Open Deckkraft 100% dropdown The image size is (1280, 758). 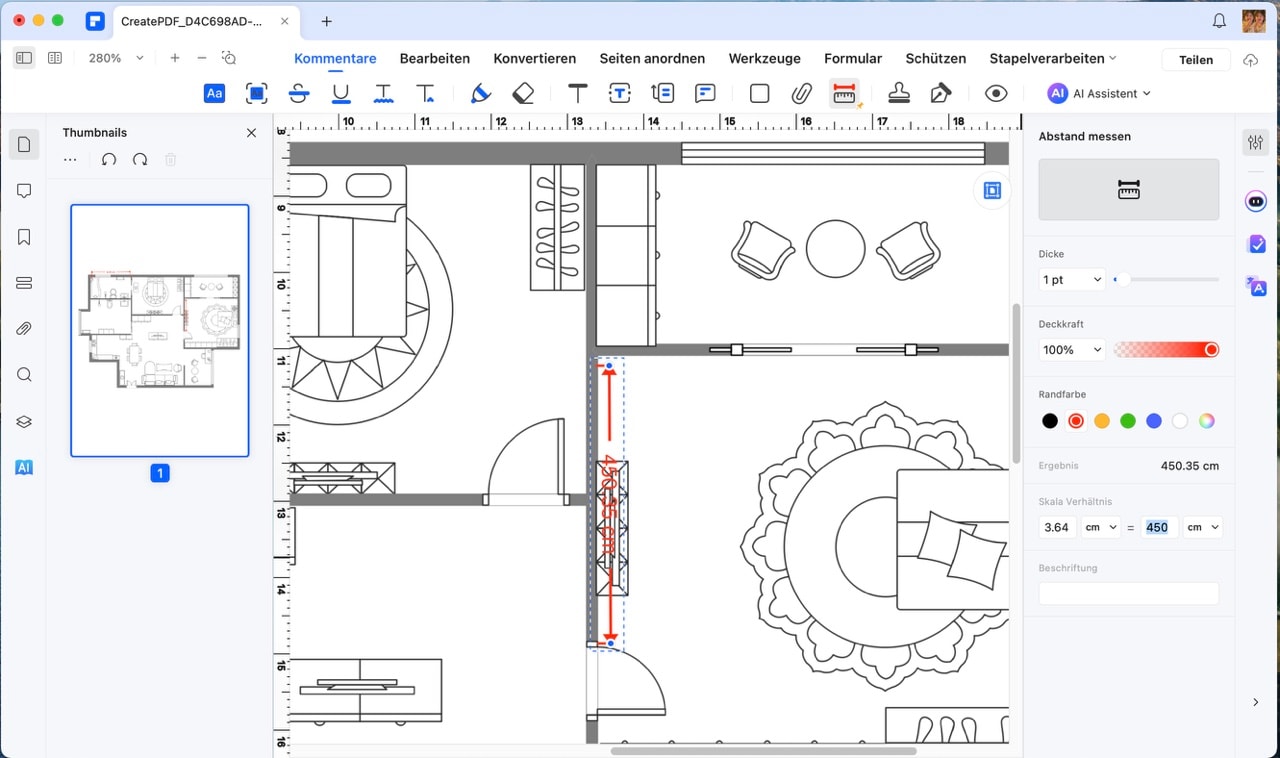point(1071,349)
